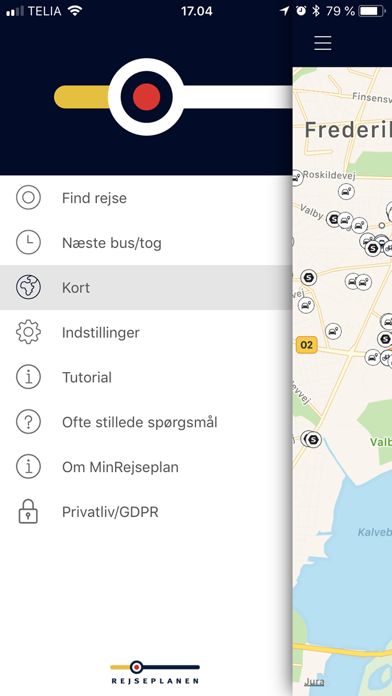Tap the padlock Privatliv/GDPR icon
392x696 pixels.
click(x=28, y=512)
